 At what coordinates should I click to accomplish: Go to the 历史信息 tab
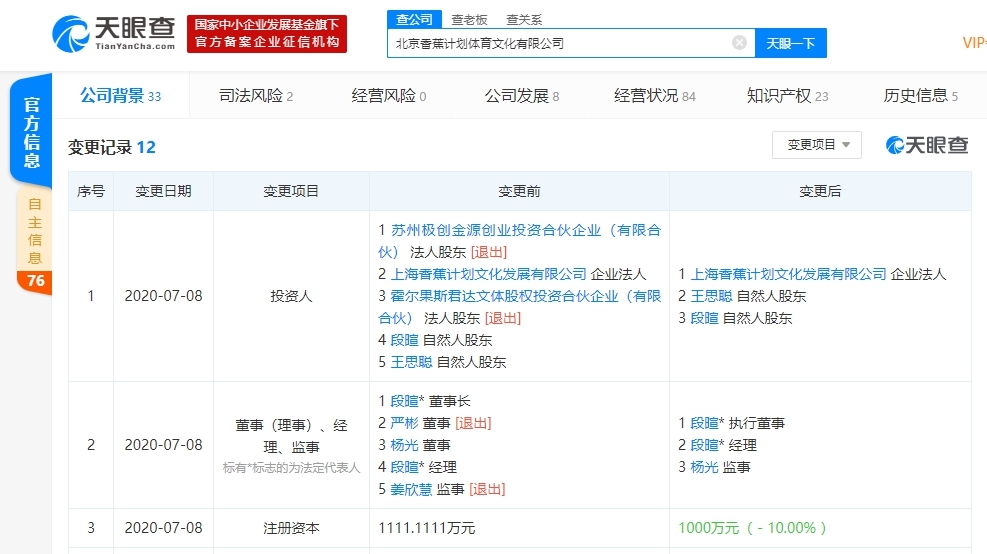(920, 96)
